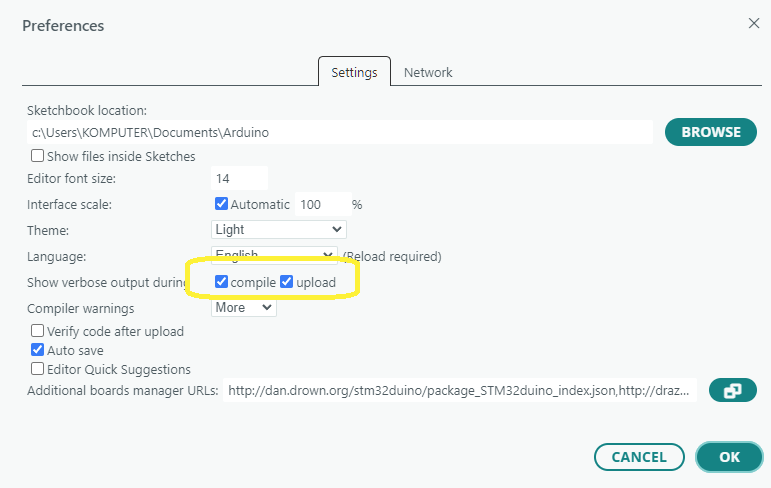Click the Additional boards manager URLs field

point(460,391)
